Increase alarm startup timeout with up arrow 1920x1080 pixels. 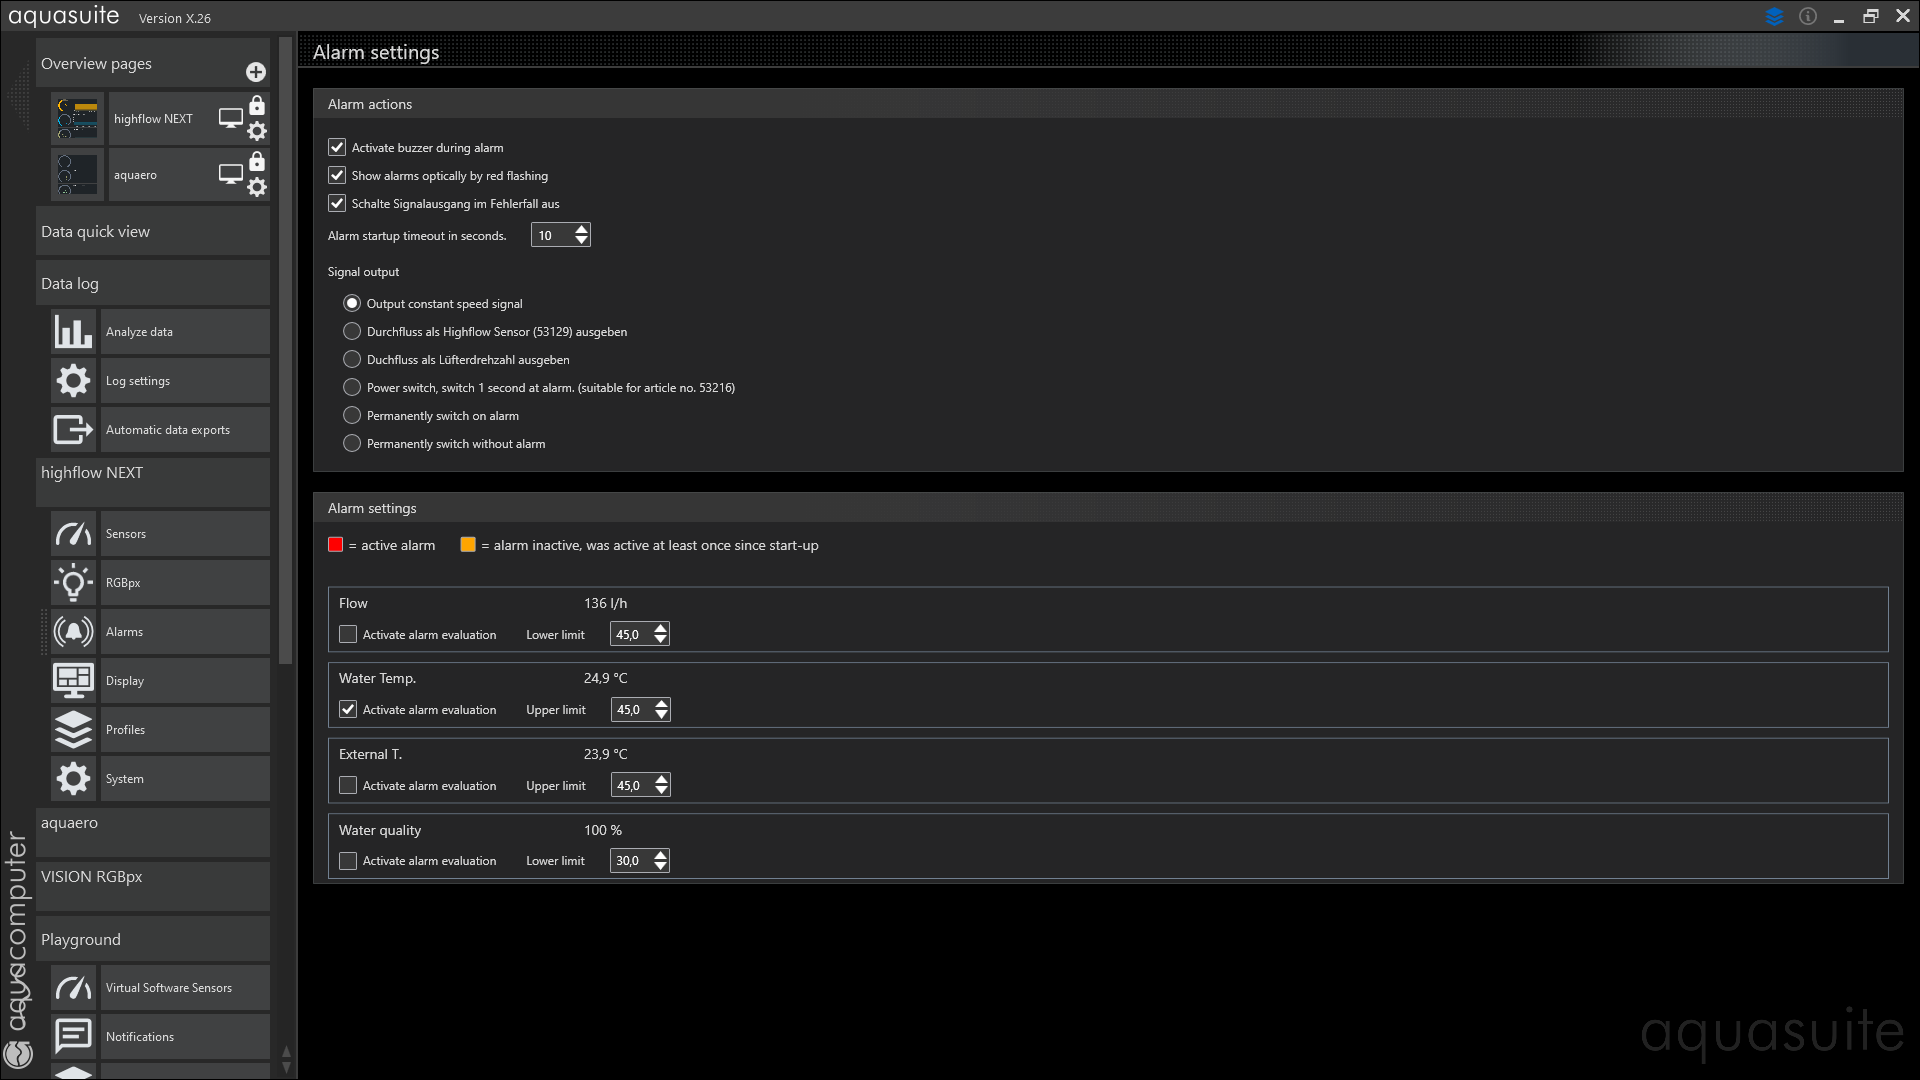coord(581,229)
